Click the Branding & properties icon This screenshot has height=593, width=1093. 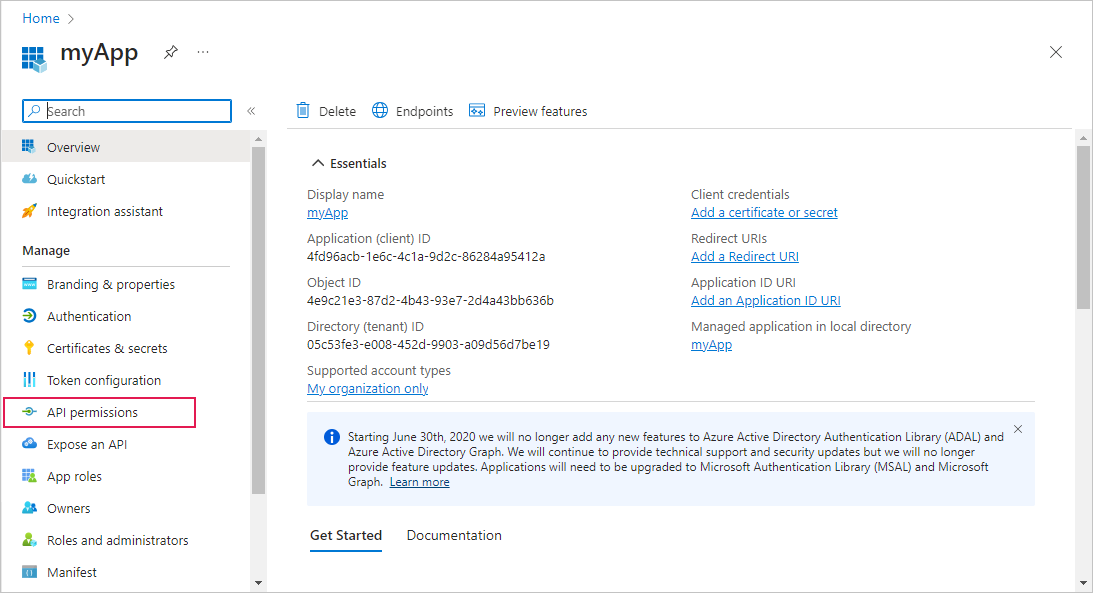tap(29, 284)
